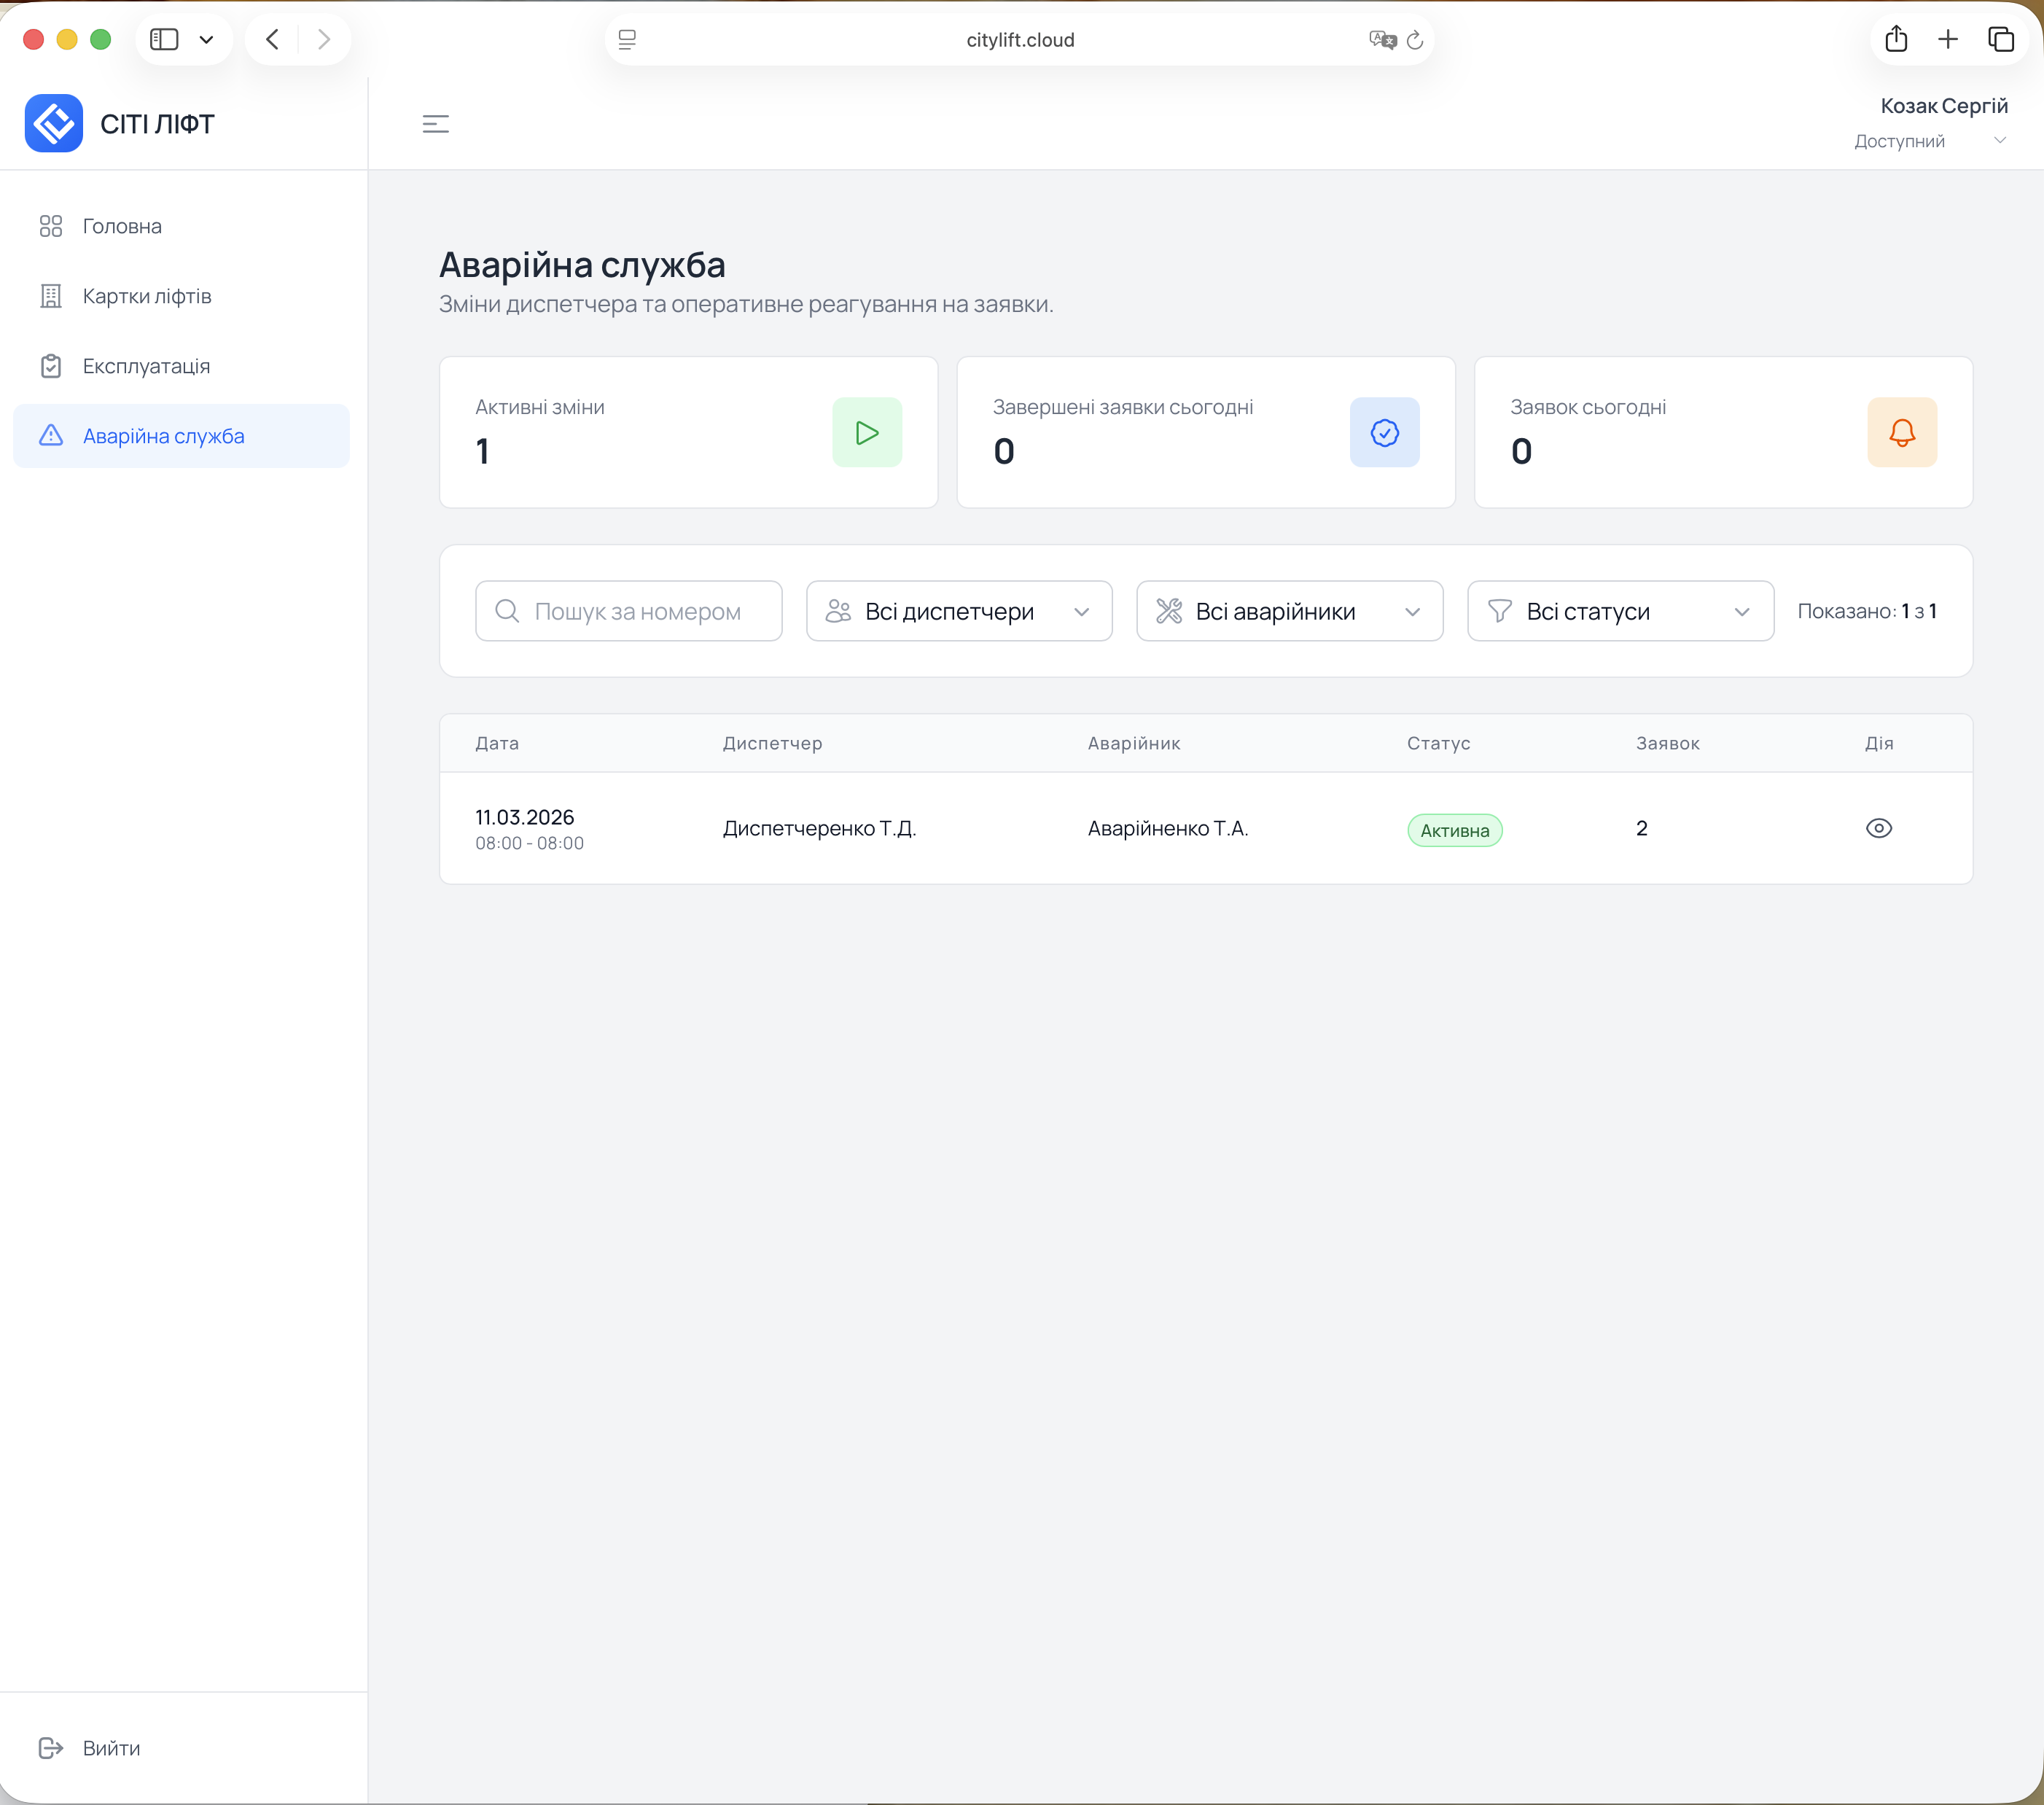Click the green play icon in Активні зміни card
The width and height of the screenshot is (2044, 1805).
pyautogui.click(x=866, y=432)
